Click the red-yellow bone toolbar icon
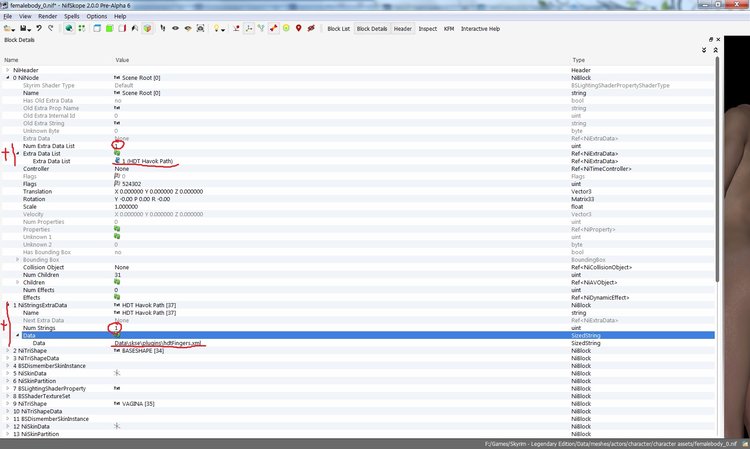 coord(274,29)
